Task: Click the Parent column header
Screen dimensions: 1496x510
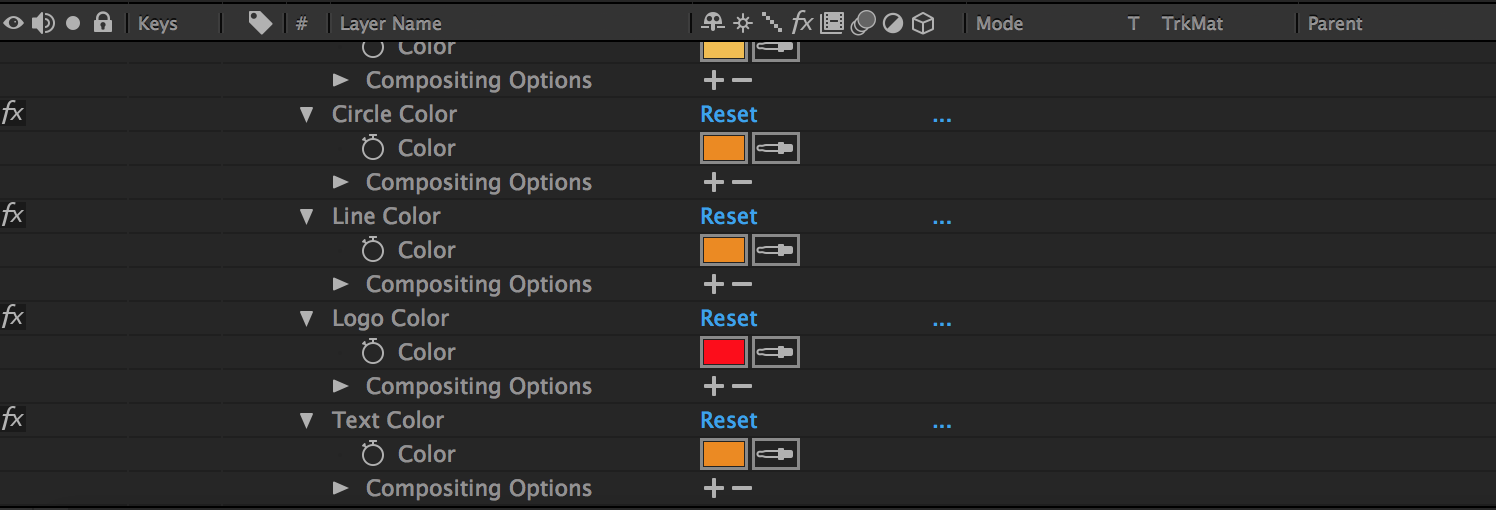Action: 1335,23
